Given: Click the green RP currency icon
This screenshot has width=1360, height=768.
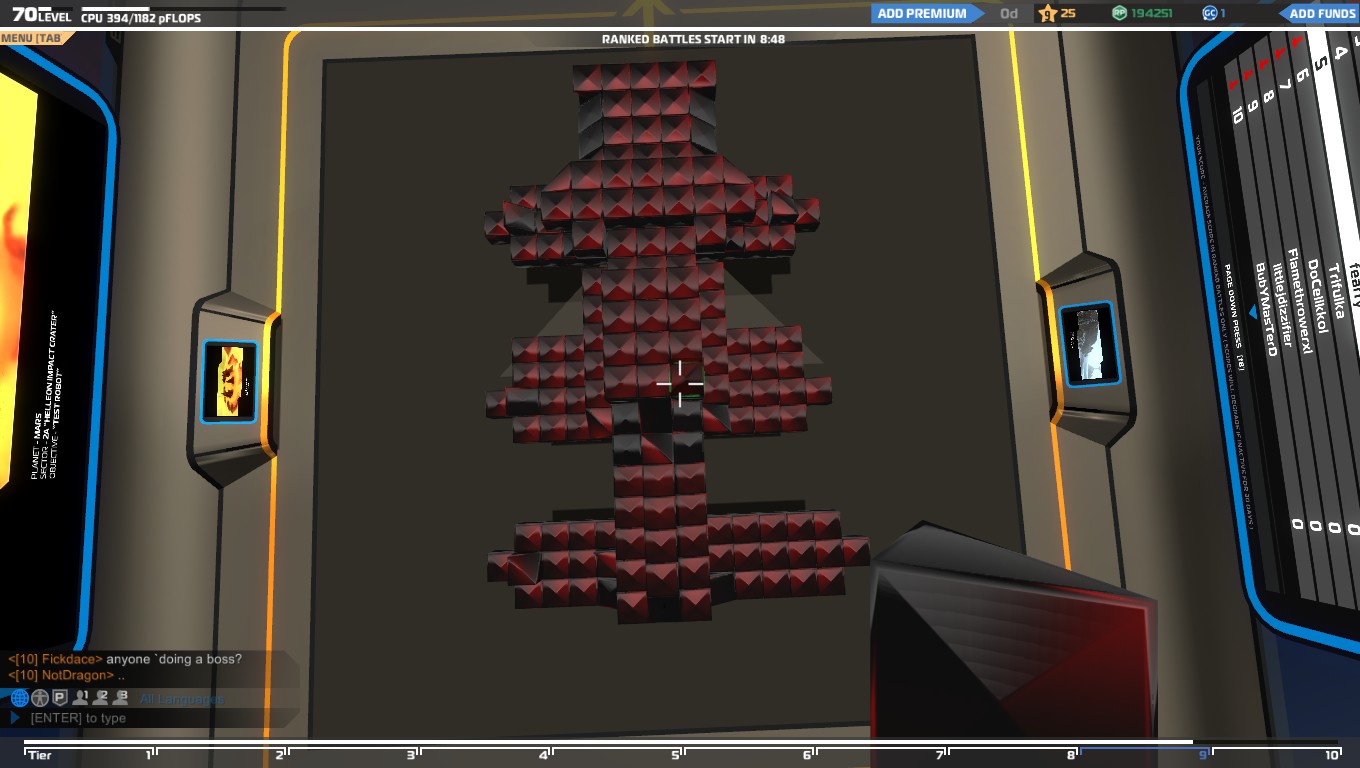Looking at the screenshot, I should point(1120,13).
